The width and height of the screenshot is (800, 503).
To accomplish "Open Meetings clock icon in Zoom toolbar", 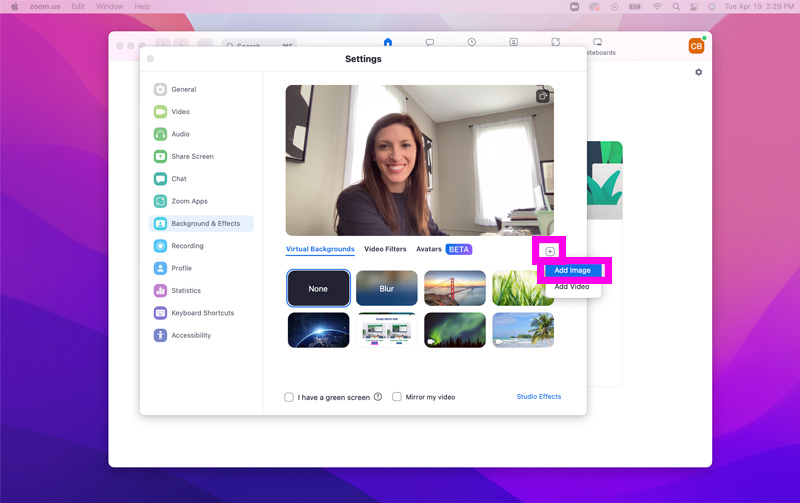I will click(x=471, y=42).
